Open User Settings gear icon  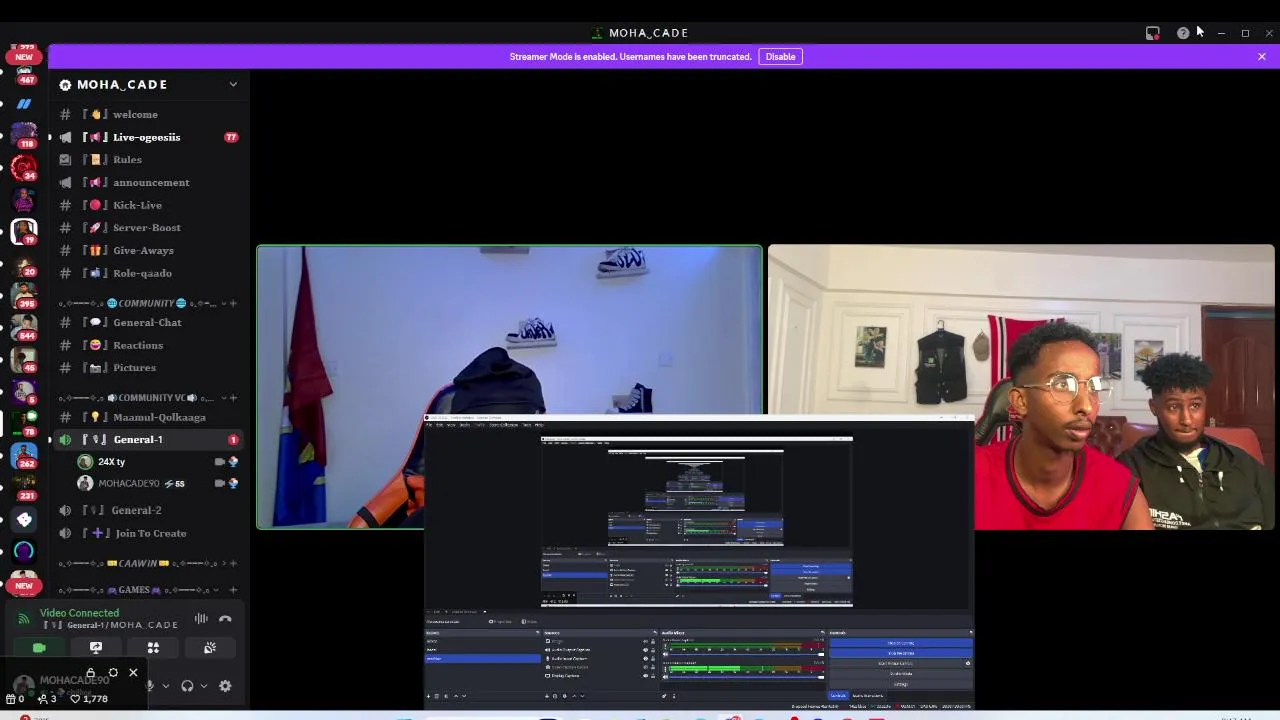(x=225, y=686)
